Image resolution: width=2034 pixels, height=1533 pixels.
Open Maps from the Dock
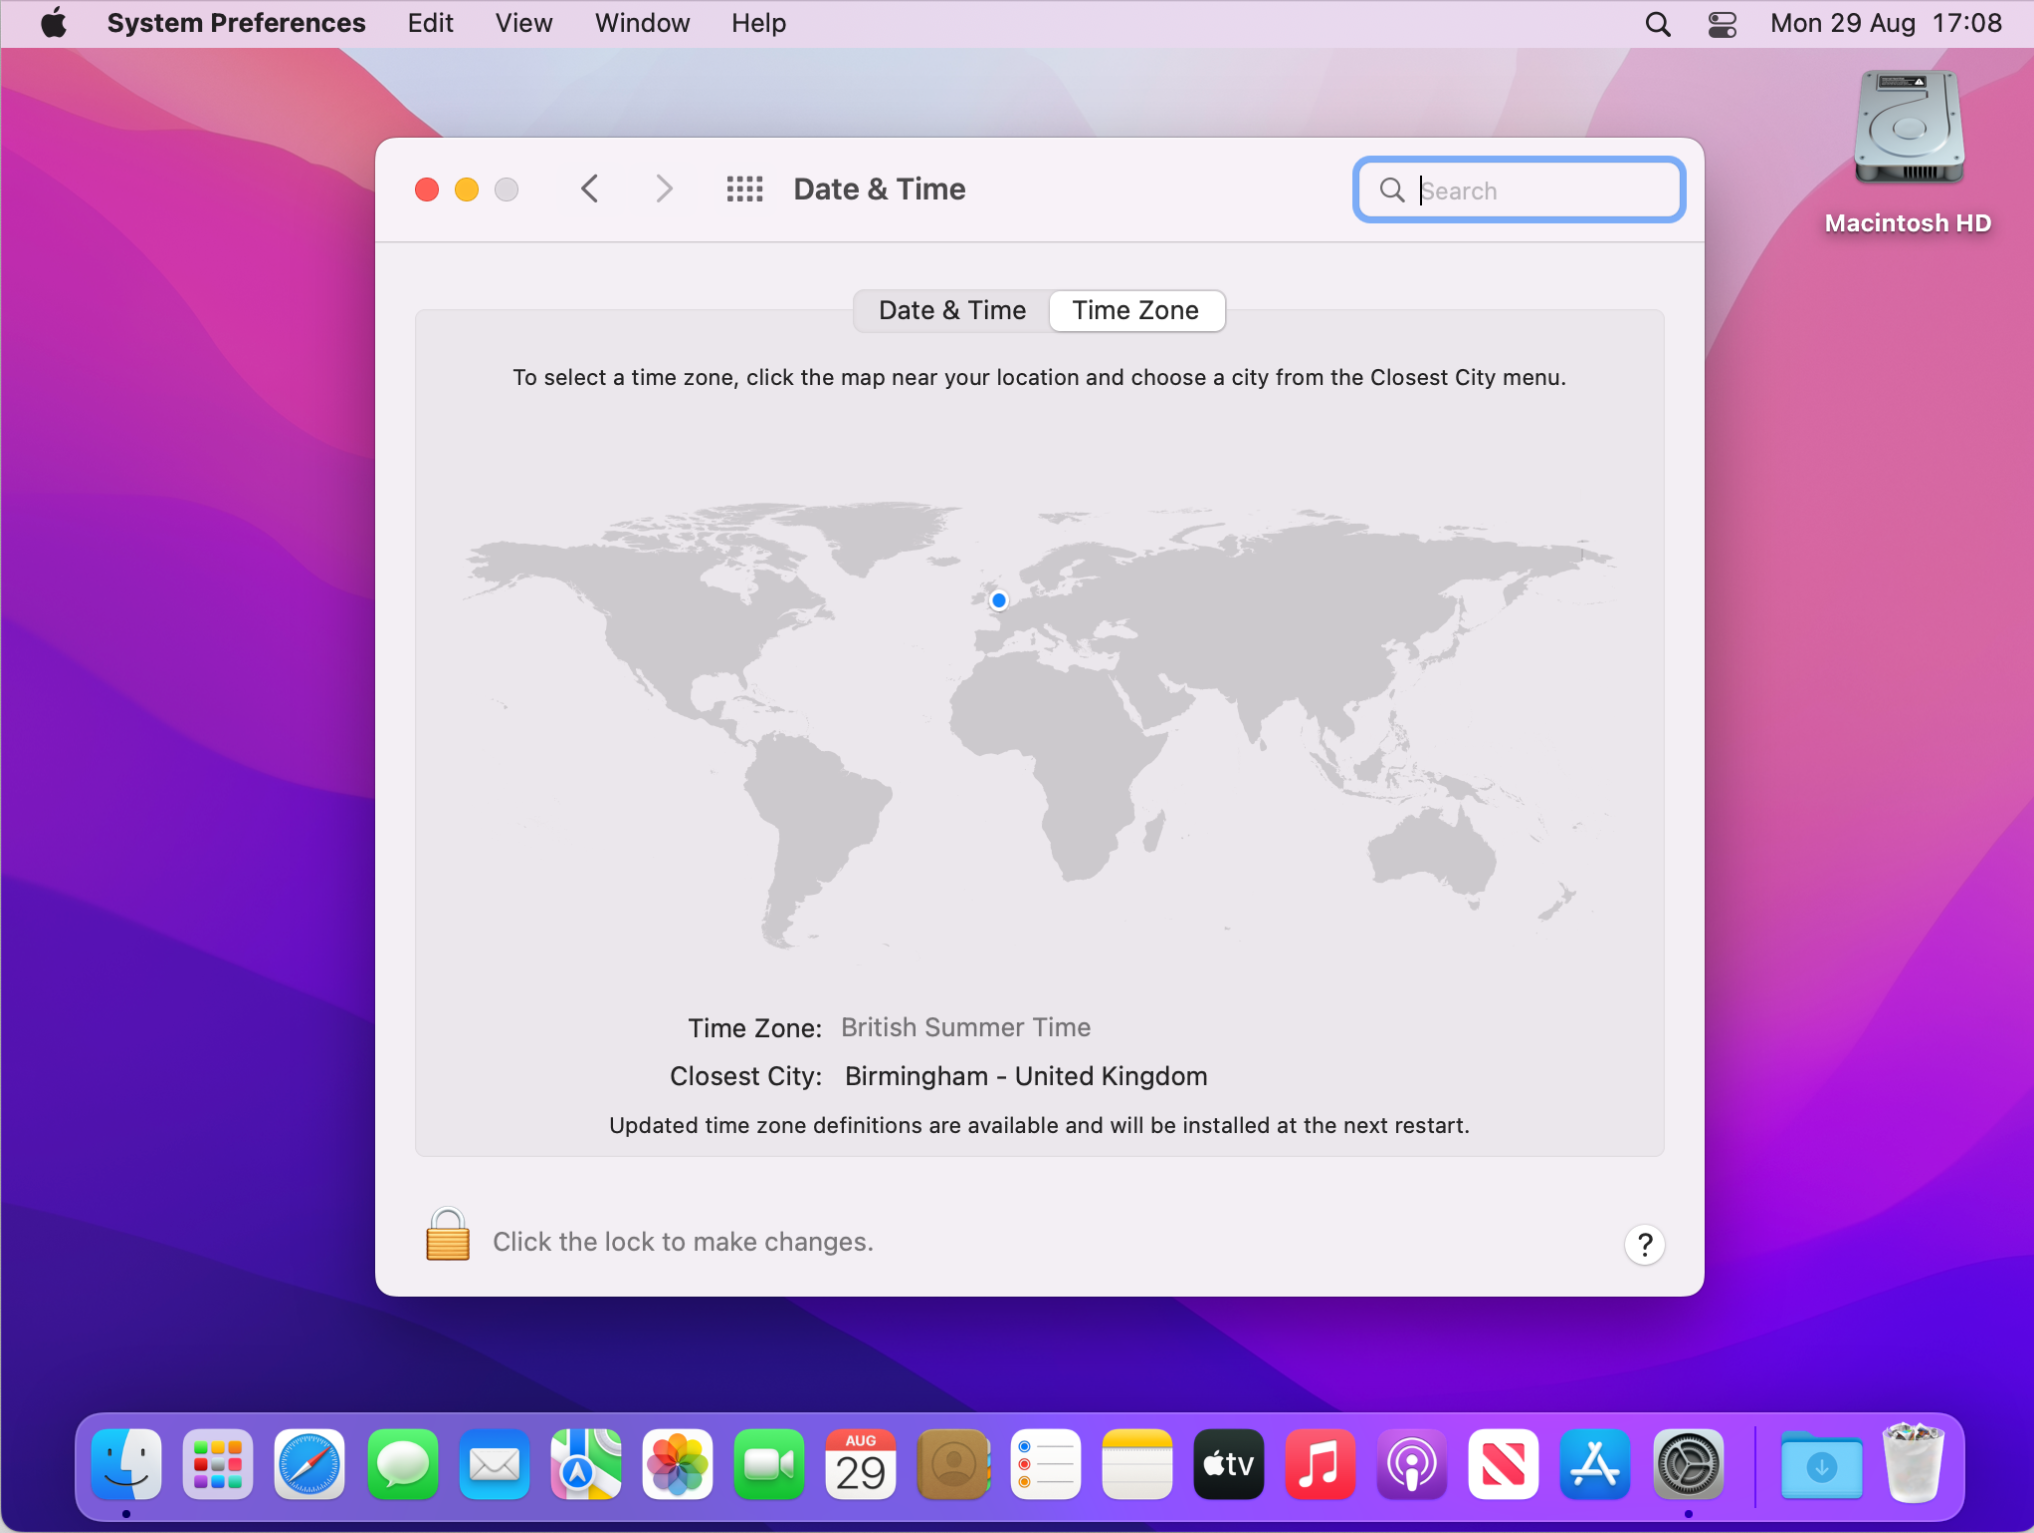586,1464
